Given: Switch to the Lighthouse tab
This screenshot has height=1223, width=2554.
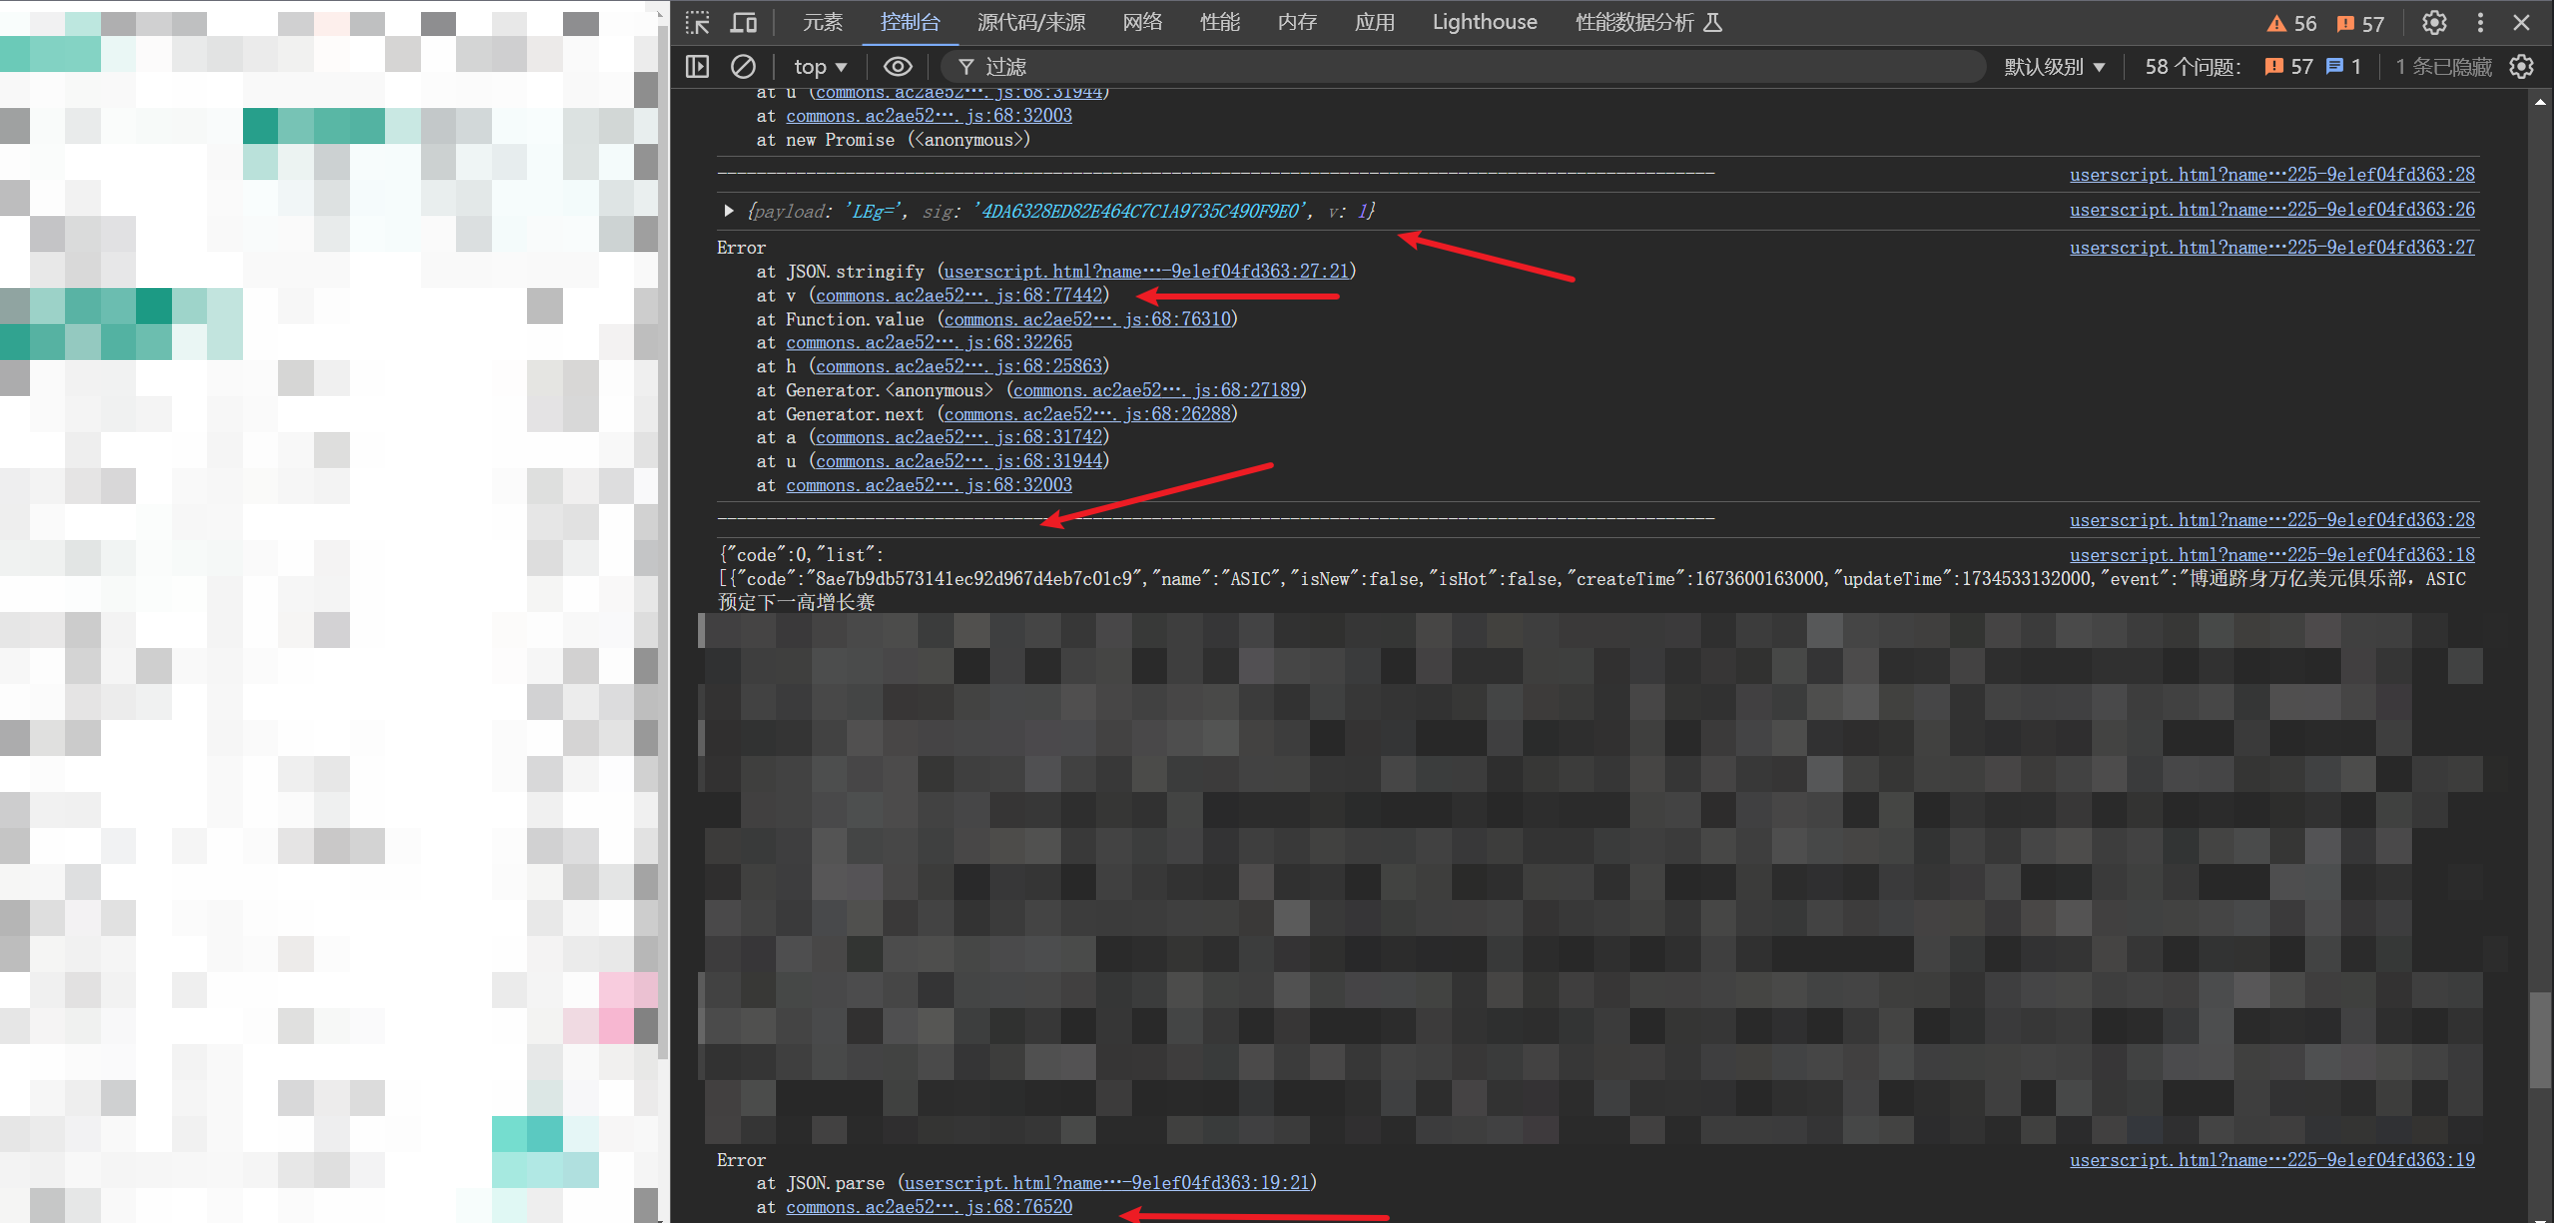Looking at the screenshot, I should 1484,22.
